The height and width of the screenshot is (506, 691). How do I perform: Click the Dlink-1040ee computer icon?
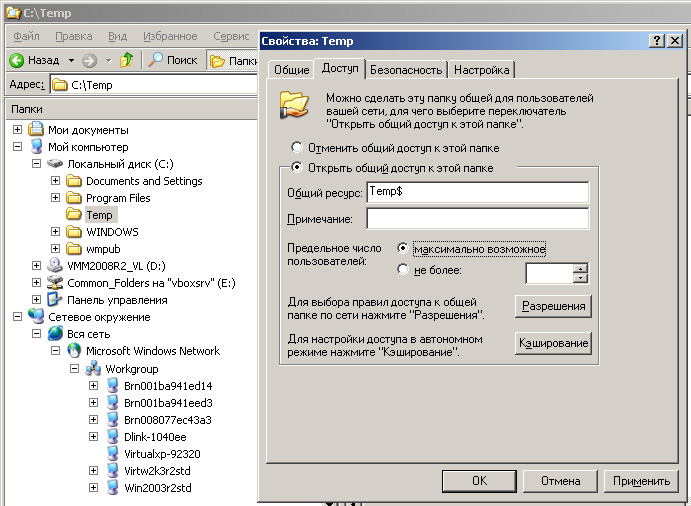tap(113, 437)
